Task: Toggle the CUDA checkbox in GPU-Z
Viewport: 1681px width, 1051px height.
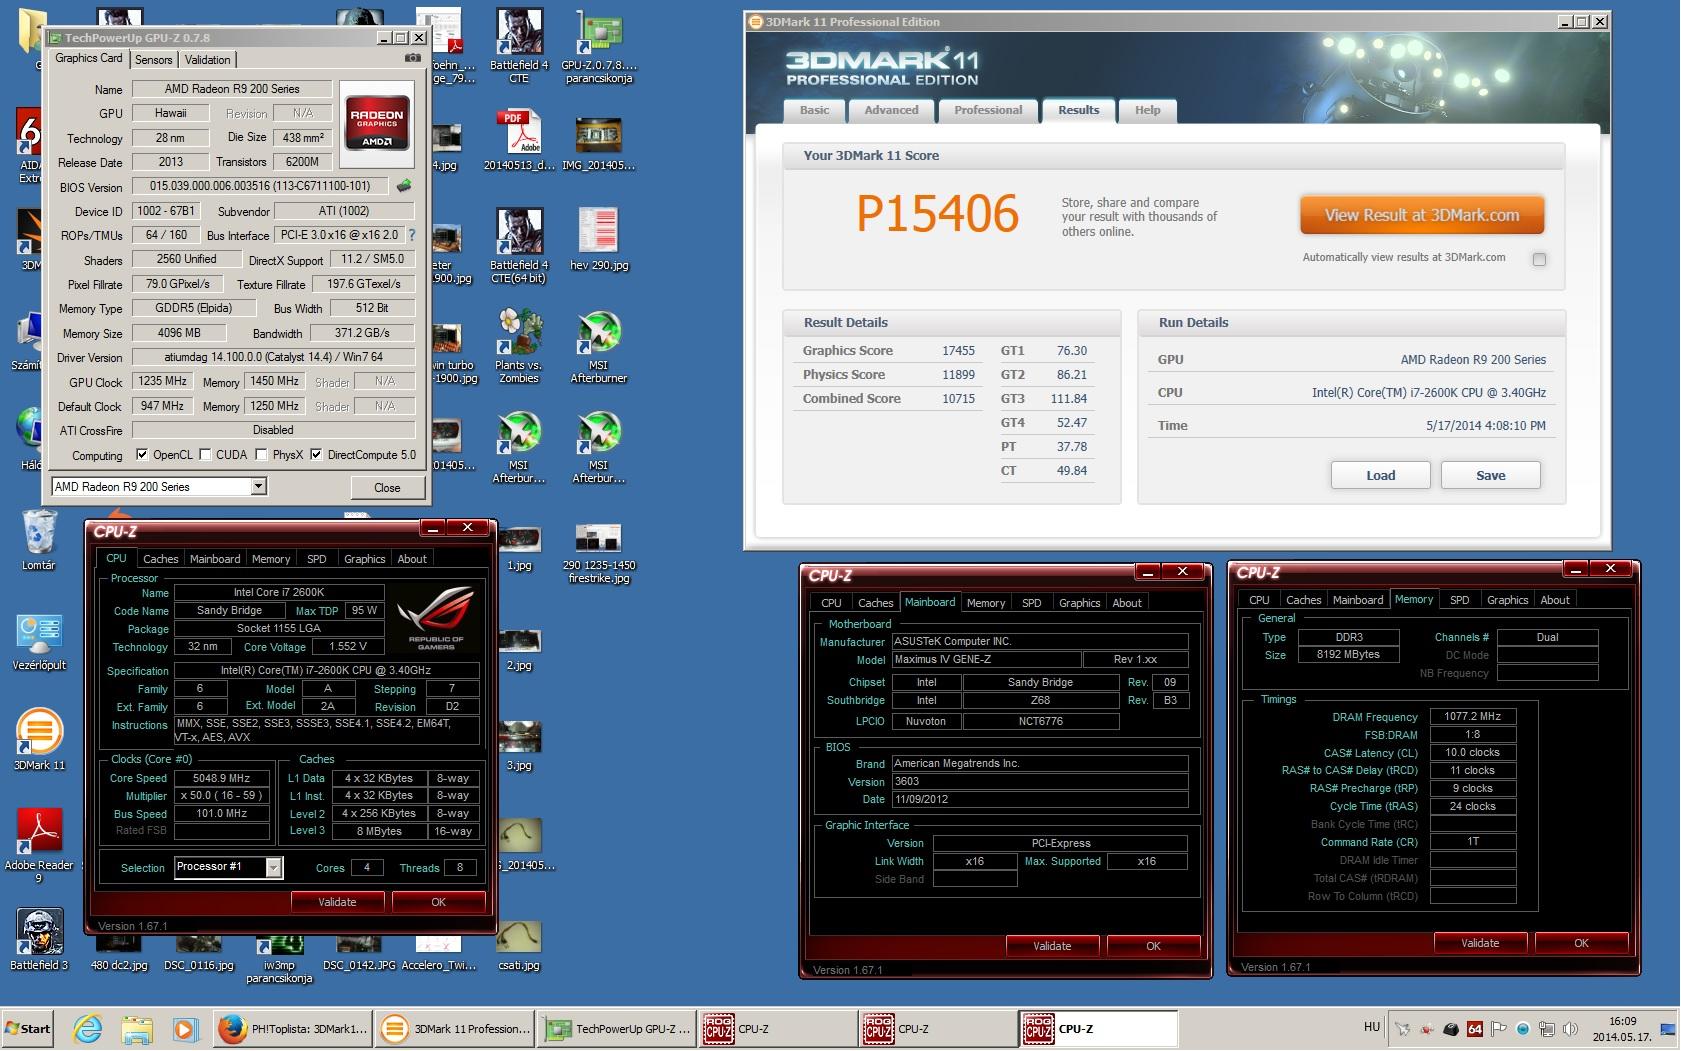Action: point(205,455)
